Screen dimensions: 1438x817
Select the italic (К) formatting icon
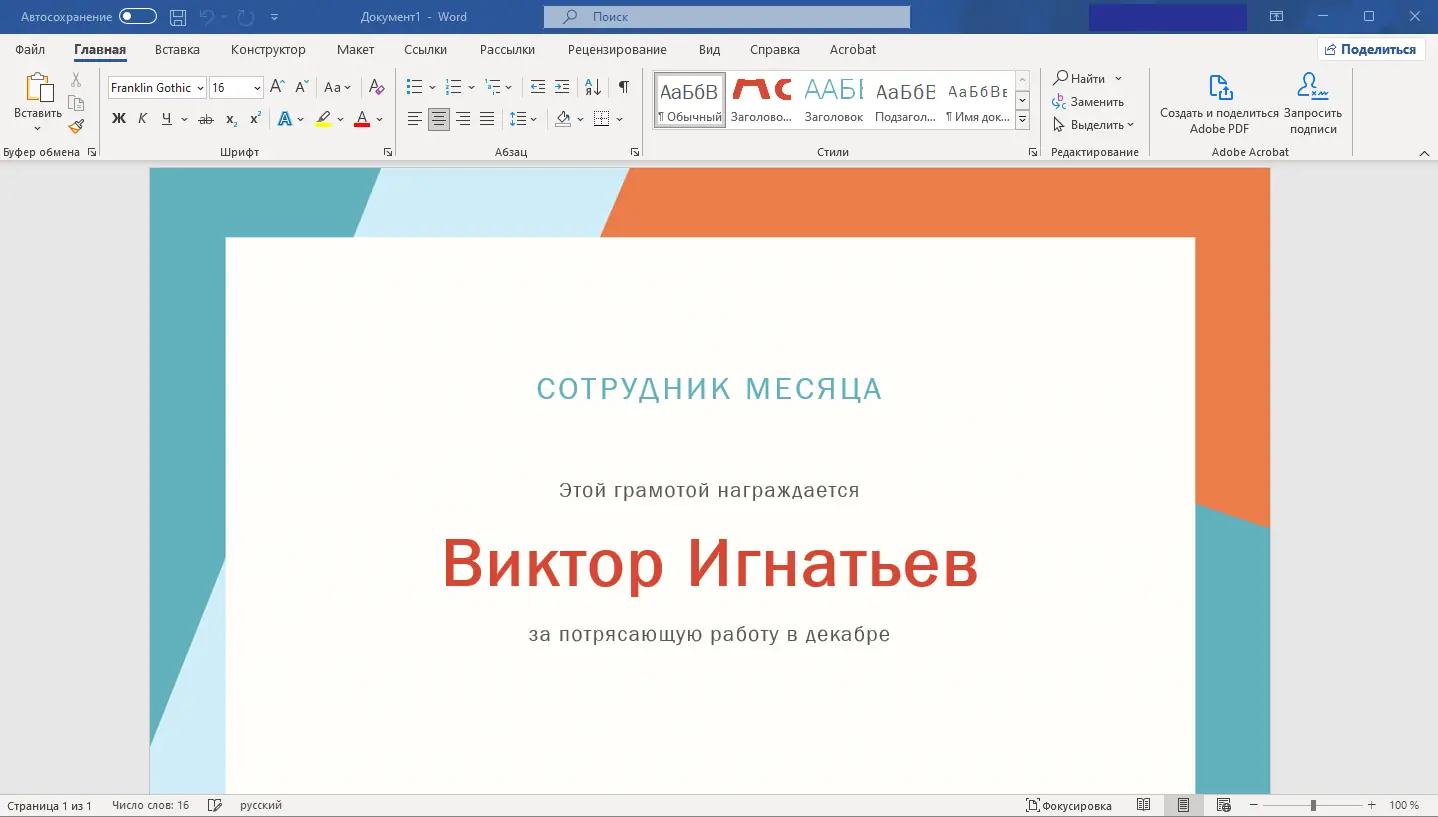click(x=142, y=118)
